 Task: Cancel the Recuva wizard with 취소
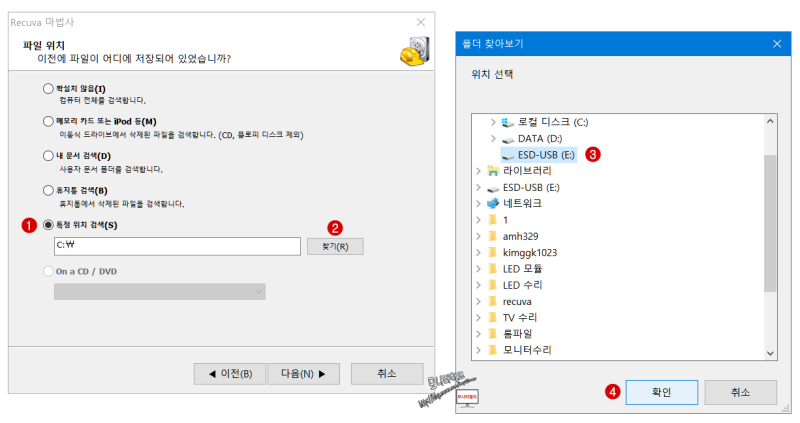(x=387, y=374)
